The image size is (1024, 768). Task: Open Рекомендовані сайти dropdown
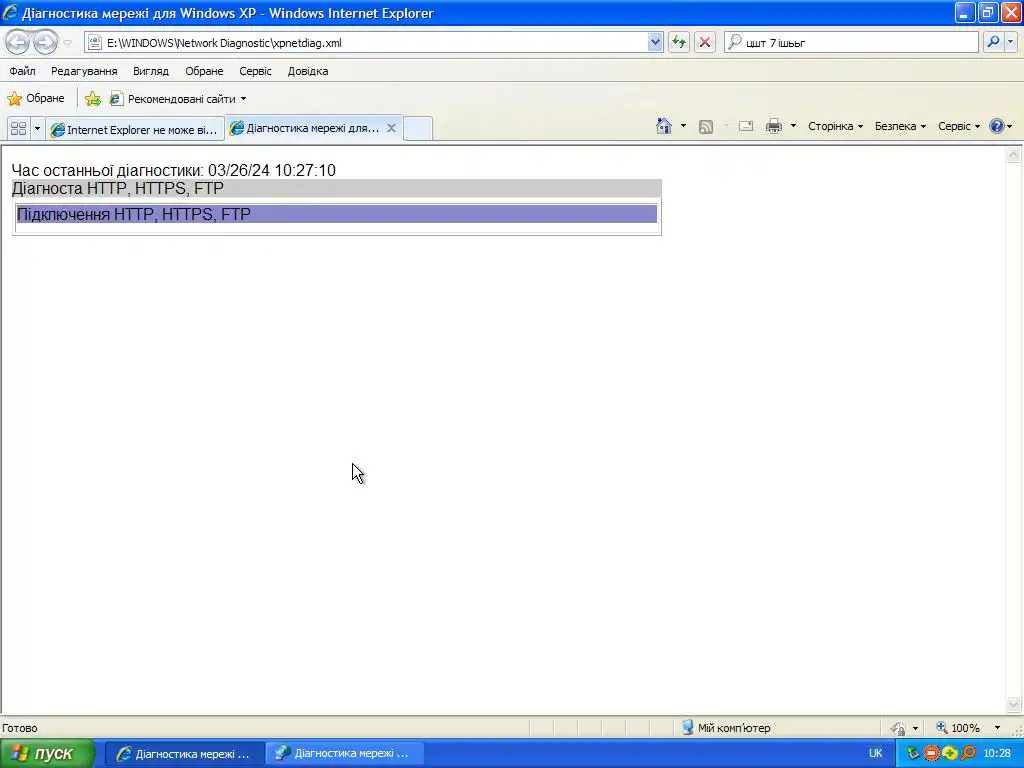coord(178,99)
